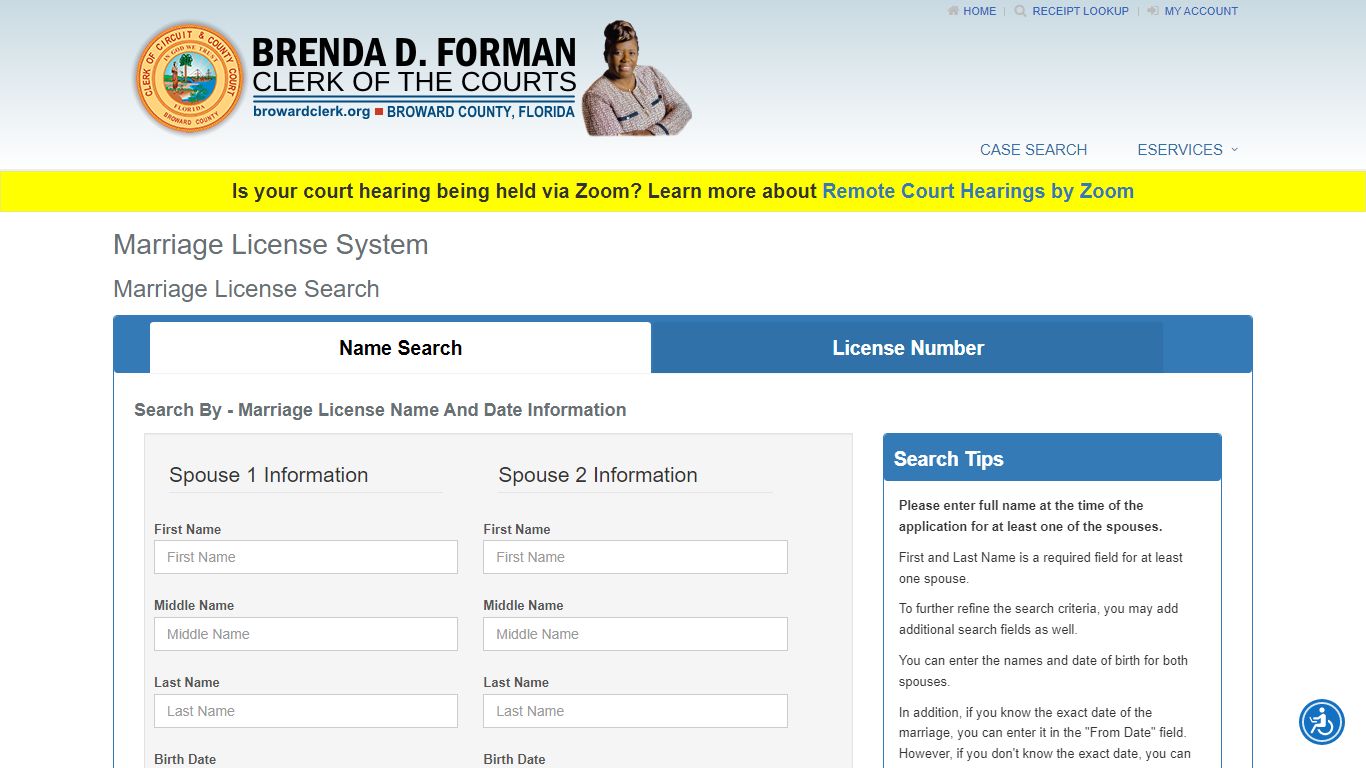The image size is (1366, 768).
Task: Focus Spouse 1 Middle Name field
Action: pyautogui.click(x=306, y=634)
